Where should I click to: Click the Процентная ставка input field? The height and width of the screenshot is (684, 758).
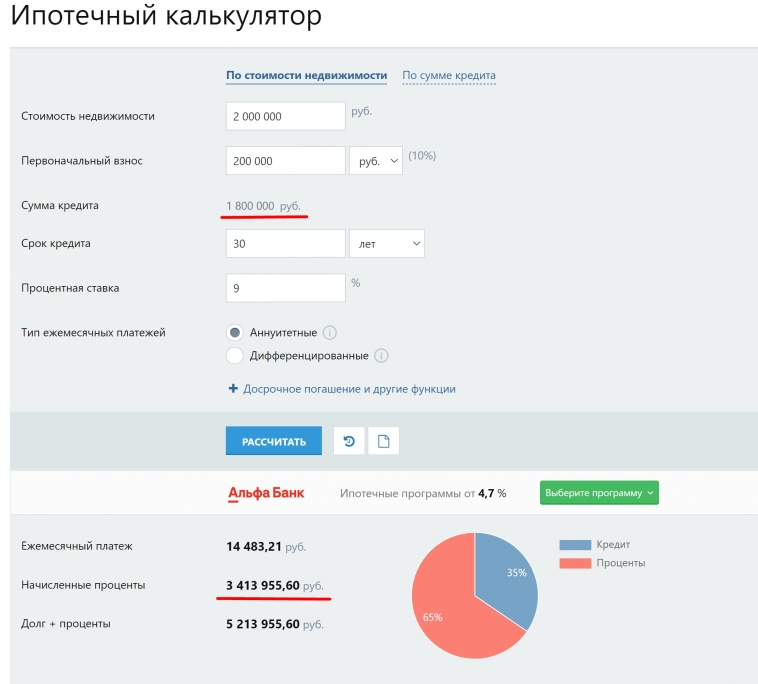point(285,288)
